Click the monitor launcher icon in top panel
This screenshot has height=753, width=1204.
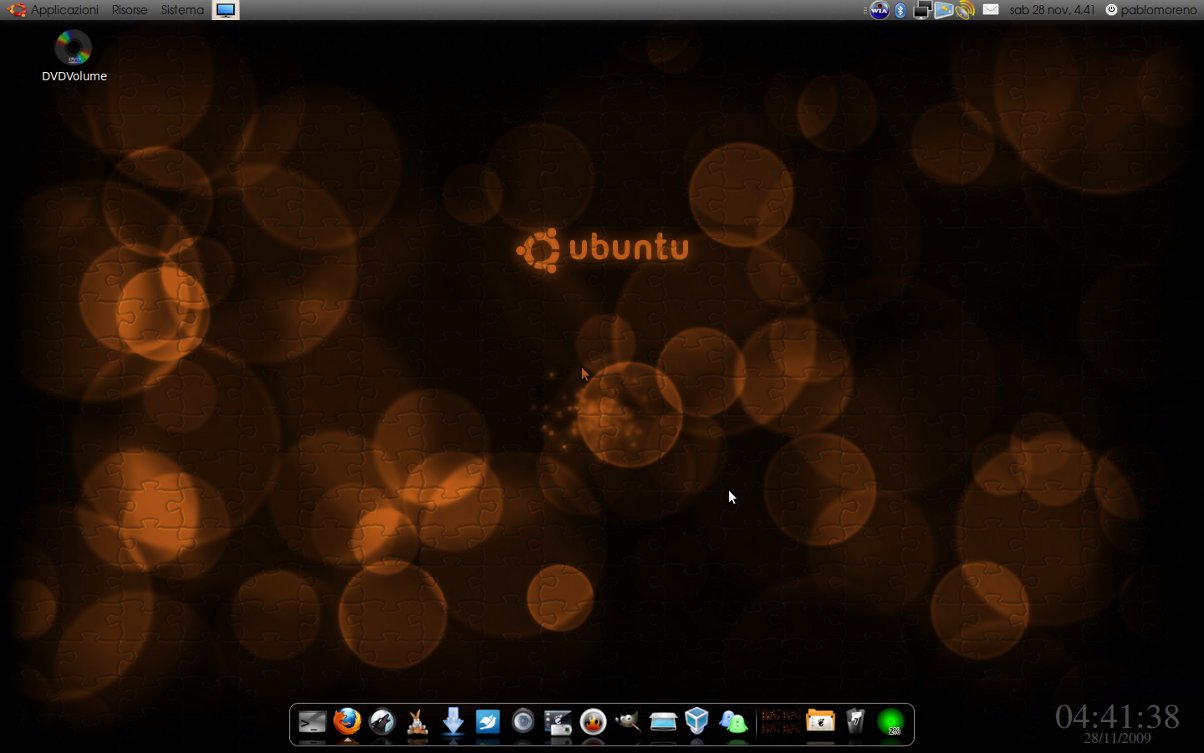(x=226, y=10)
